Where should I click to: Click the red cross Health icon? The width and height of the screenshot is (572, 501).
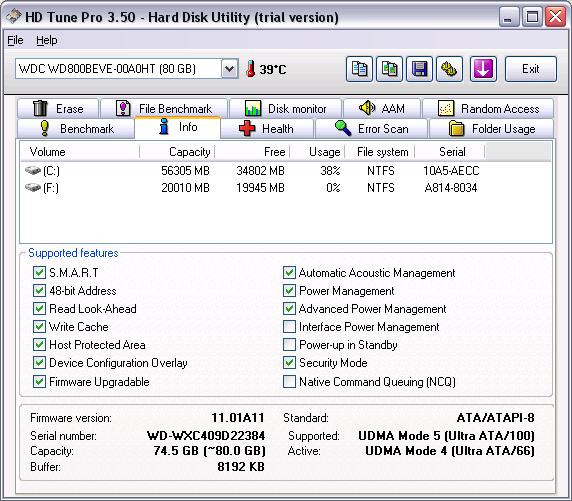pyautogui.click(x=247, y=128)
